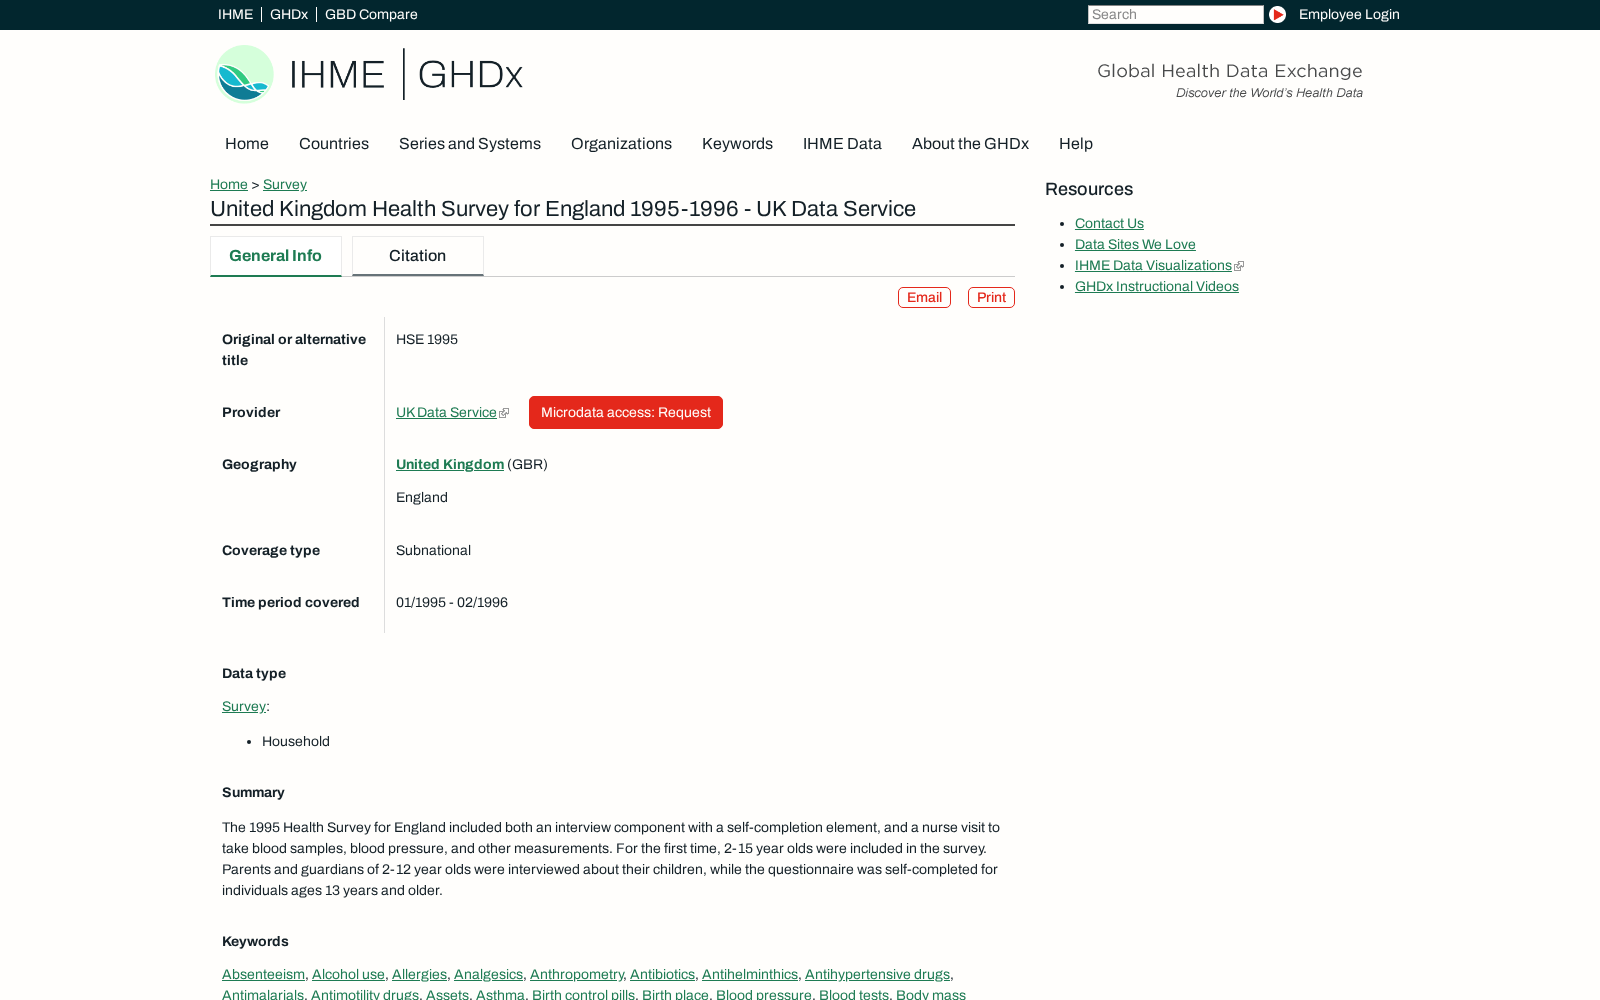1600x1000 pixels.
Task: Open the Antihypertensive drugs keyword link
Action: tap(877, 974)
